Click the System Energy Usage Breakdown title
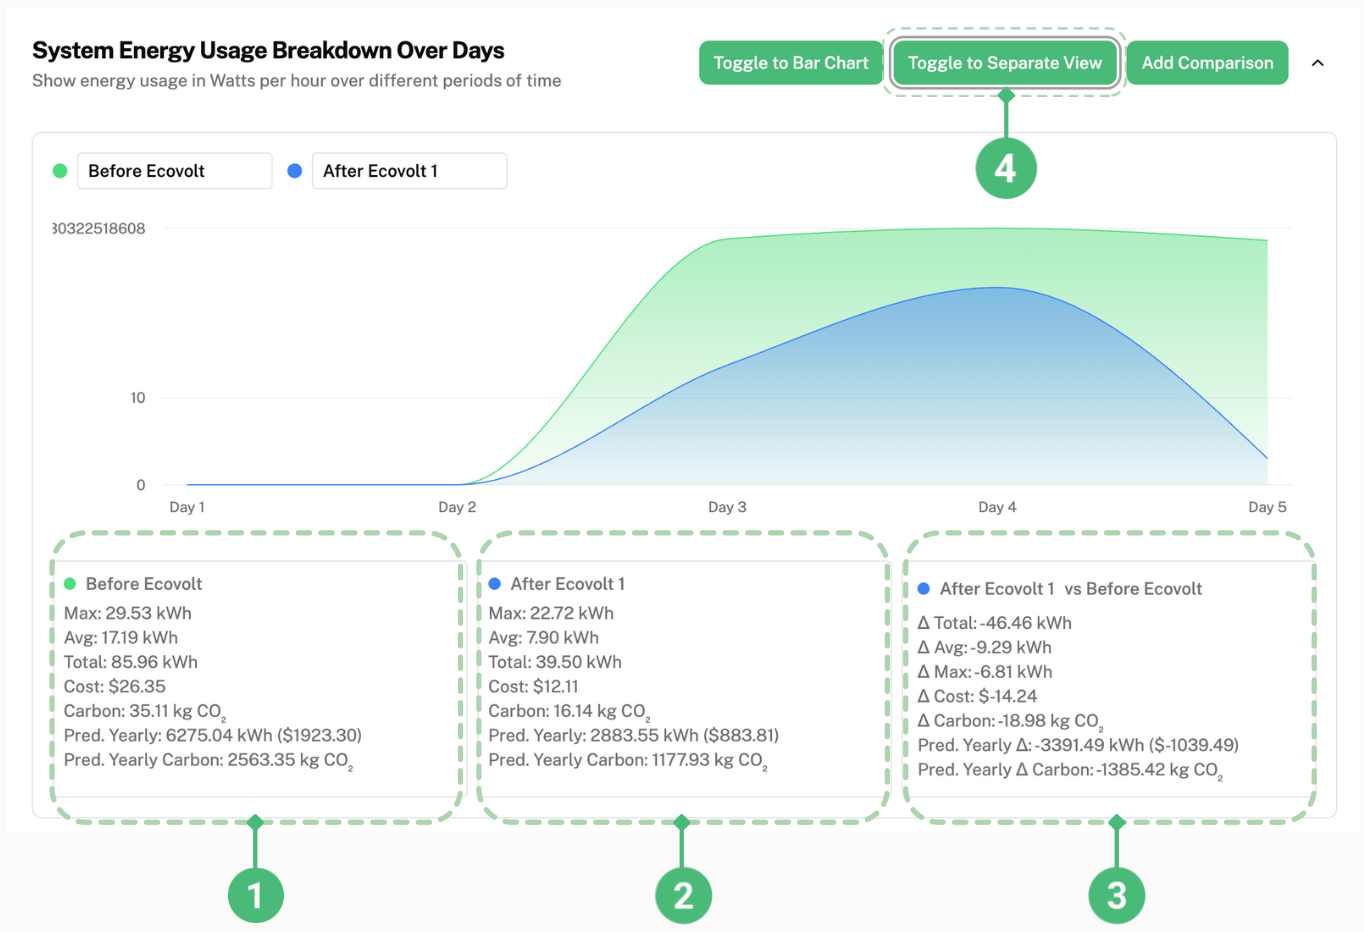This screenshot has height=932, width=1364. pos(268,50)
